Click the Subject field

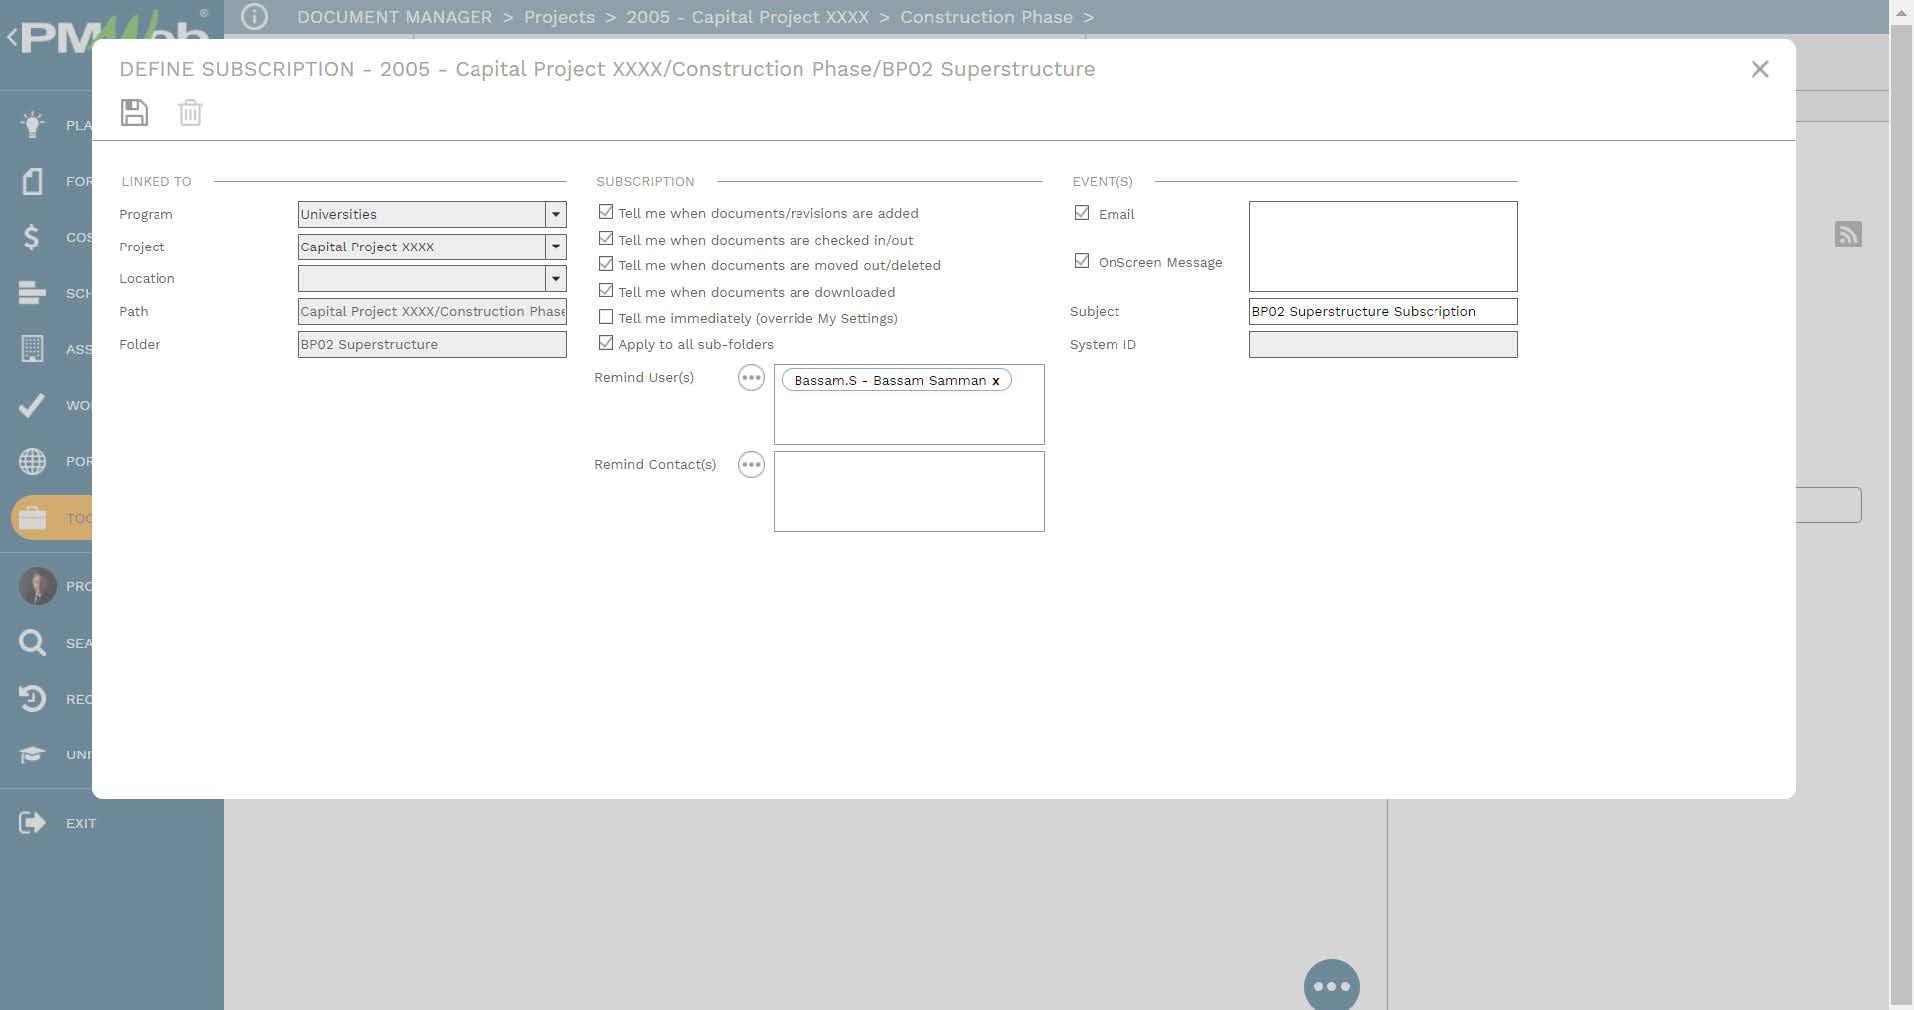1383,311
